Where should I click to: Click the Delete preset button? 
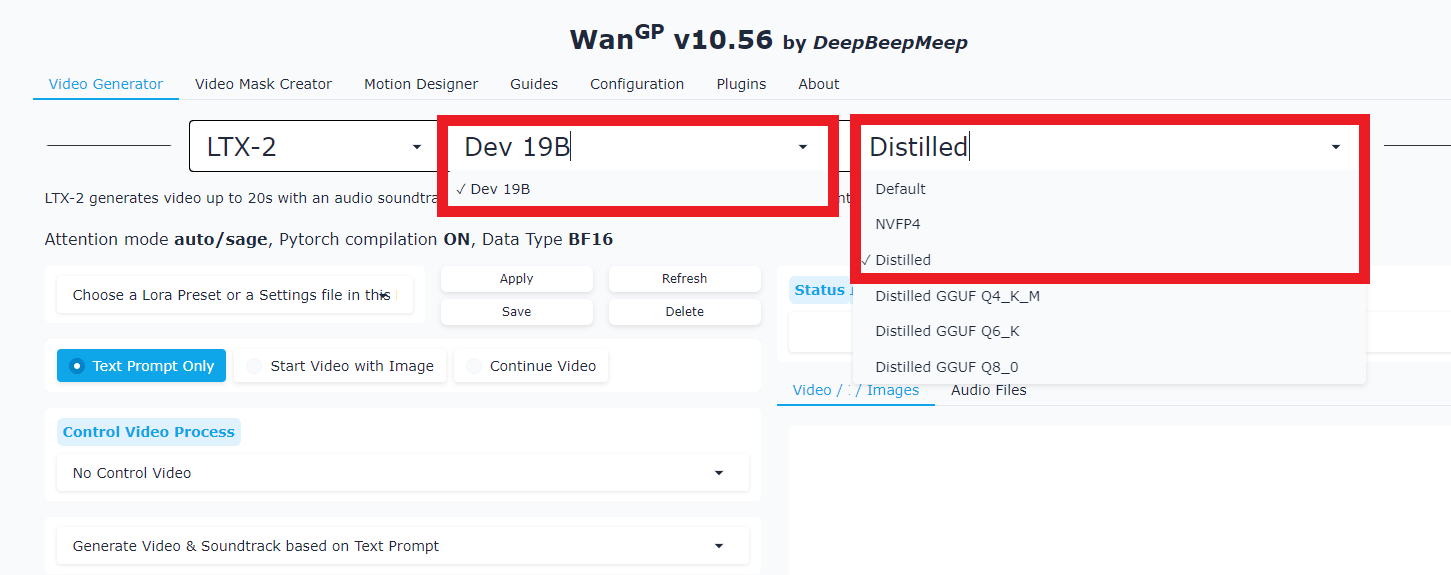pyautogui.click(x=684, y=312)
